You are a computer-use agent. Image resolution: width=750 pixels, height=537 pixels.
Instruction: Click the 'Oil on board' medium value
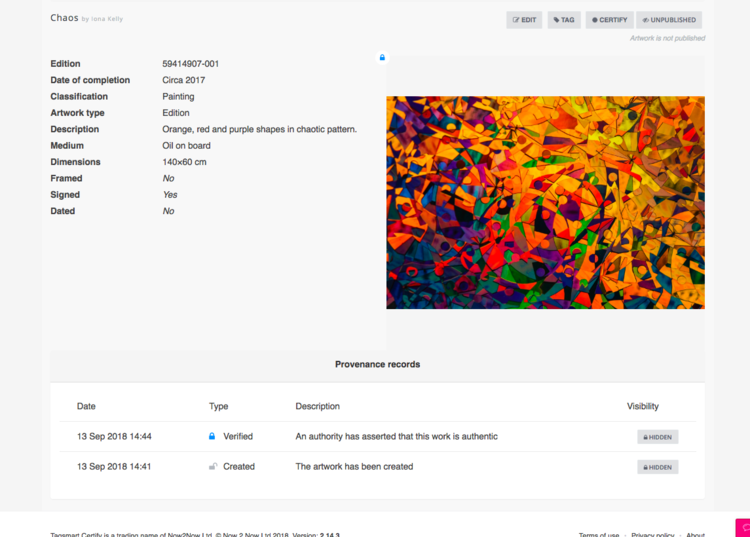point(186,145)
